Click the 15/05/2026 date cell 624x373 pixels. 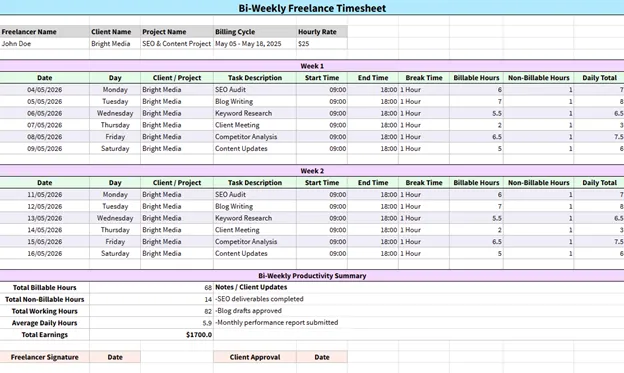[45, 242]
